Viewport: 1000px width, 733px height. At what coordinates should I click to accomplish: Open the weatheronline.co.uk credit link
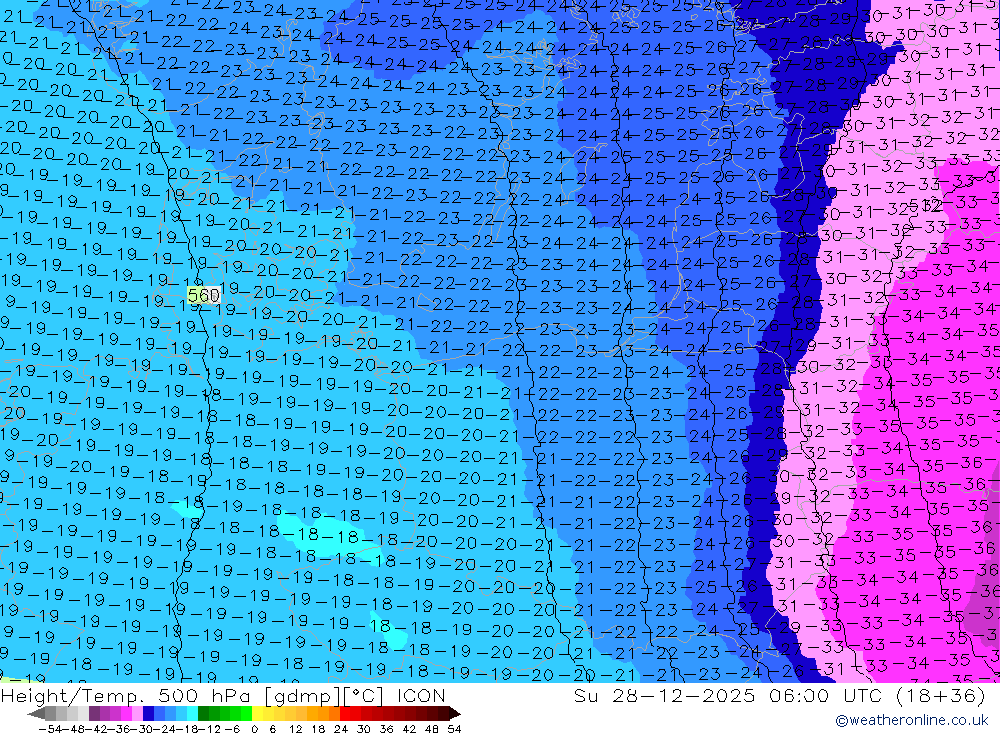click(x=911, y=720)
